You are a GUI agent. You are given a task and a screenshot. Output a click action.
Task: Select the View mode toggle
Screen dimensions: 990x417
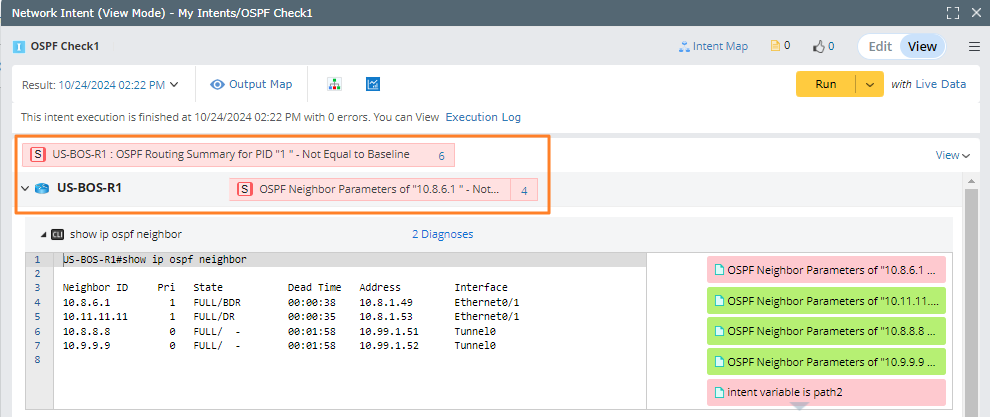tap(922, 46)
